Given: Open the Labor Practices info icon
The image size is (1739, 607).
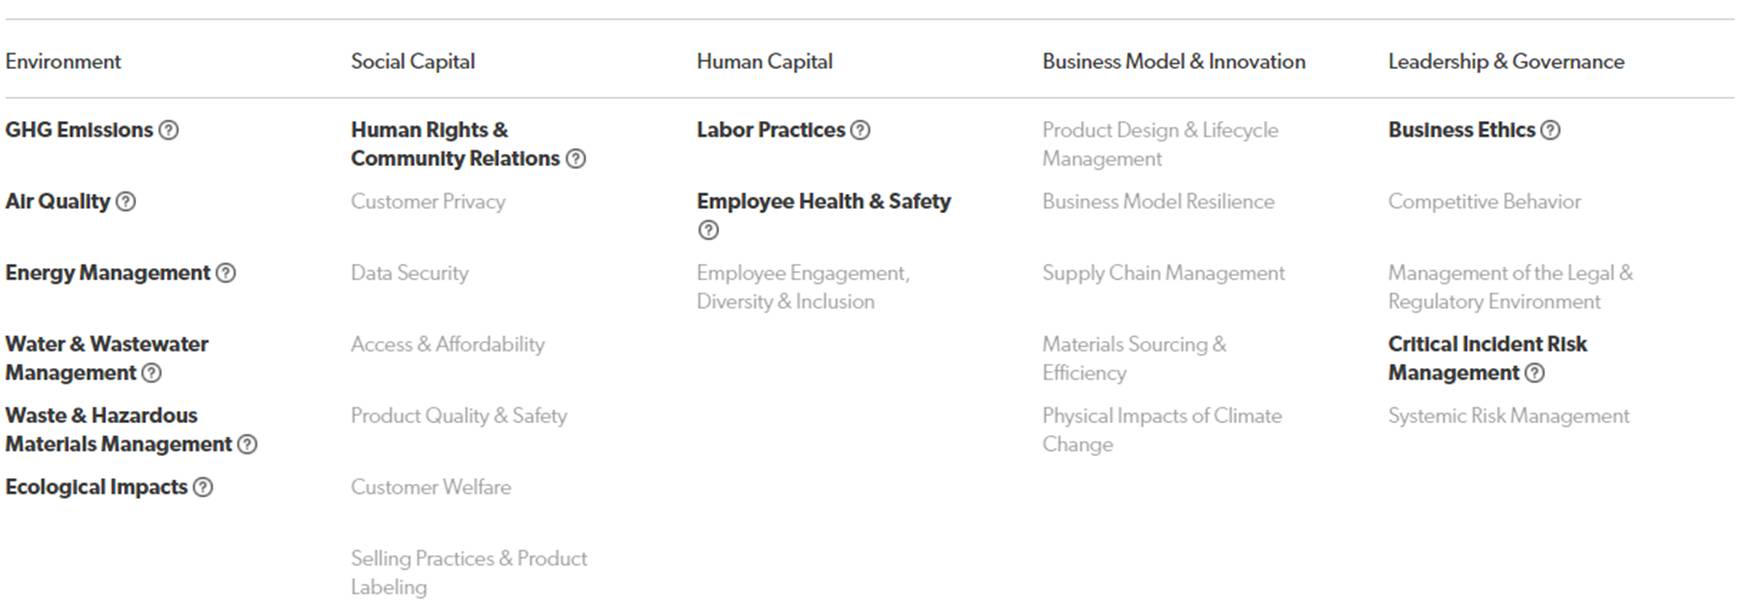Looking at the screenshot, I should pos(860,130).
